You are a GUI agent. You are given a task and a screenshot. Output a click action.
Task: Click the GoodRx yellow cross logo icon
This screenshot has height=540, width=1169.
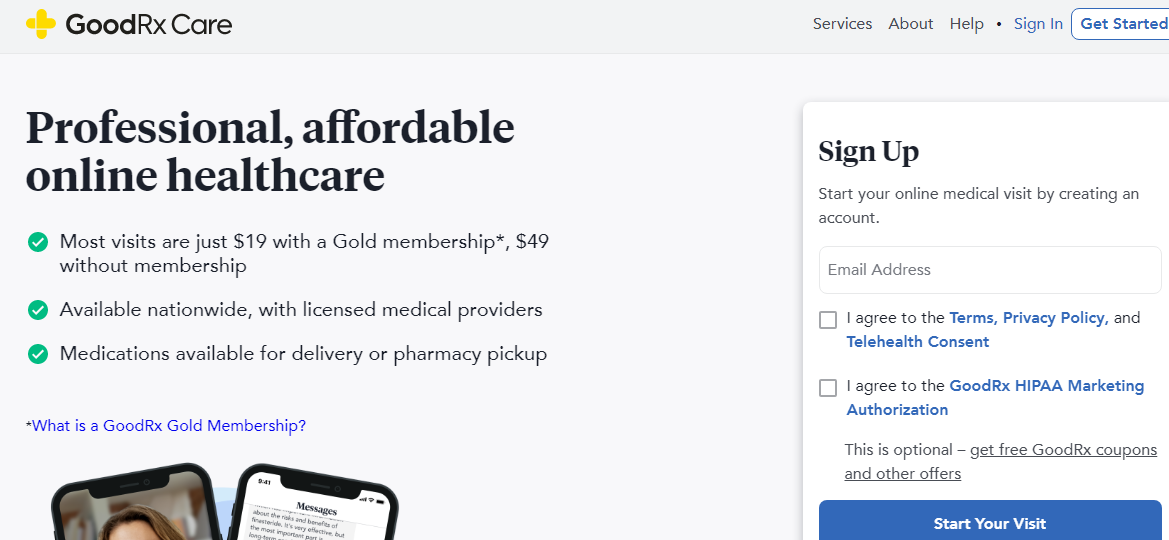pos(41,24)
